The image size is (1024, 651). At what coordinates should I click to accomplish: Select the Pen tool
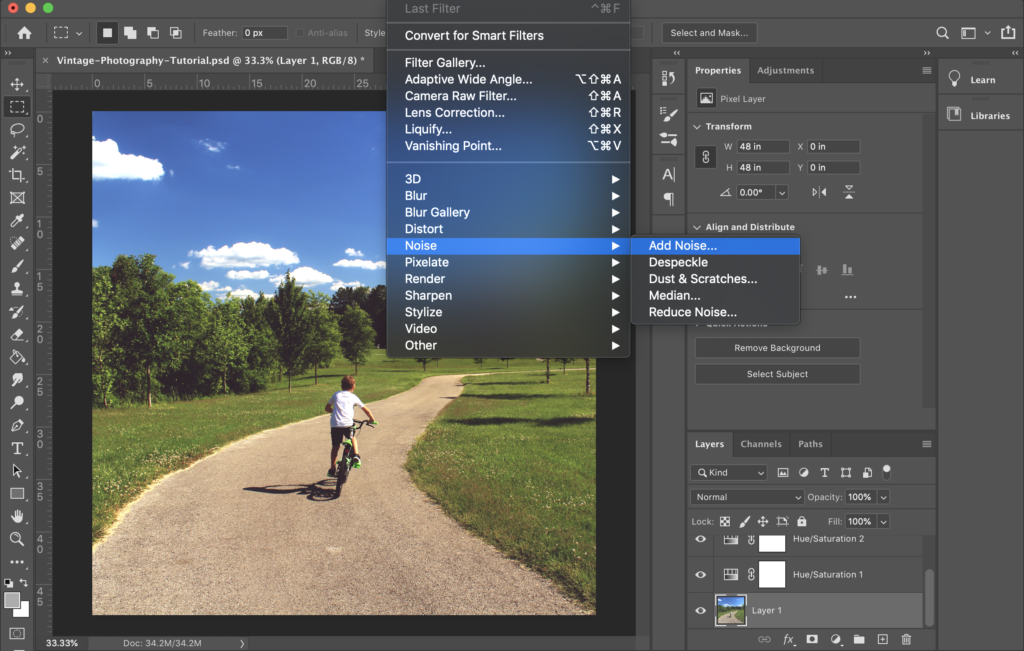(x=18, y=426)
